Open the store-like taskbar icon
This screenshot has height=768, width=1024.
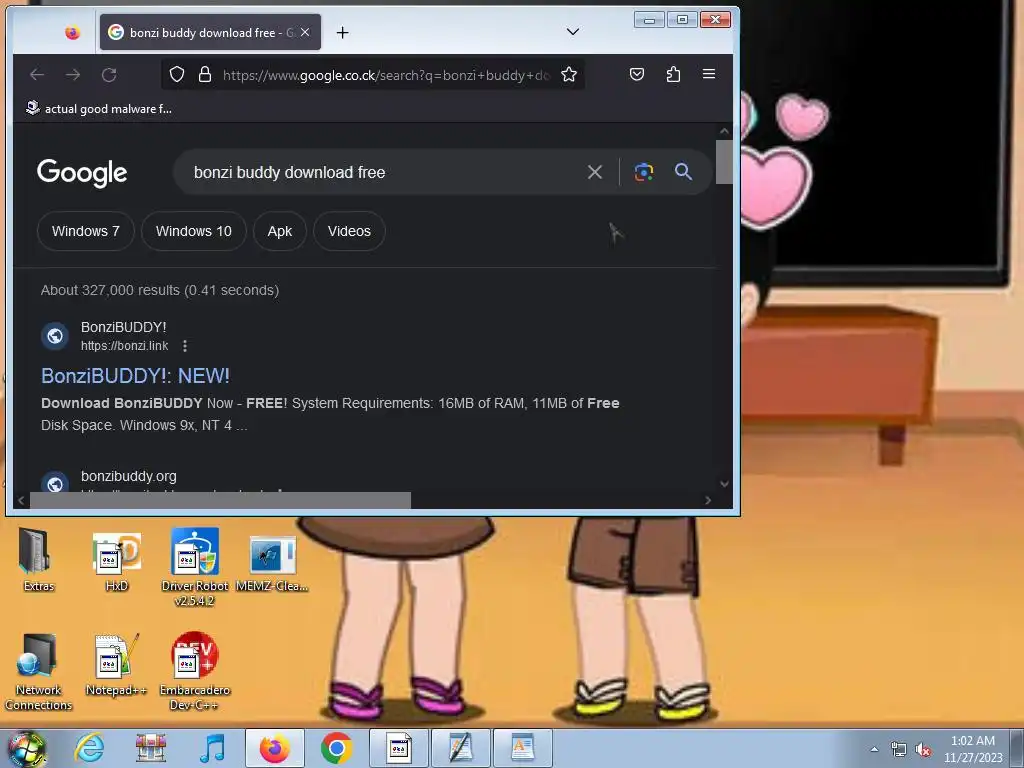pyautogui.click(x=151, y=748)
